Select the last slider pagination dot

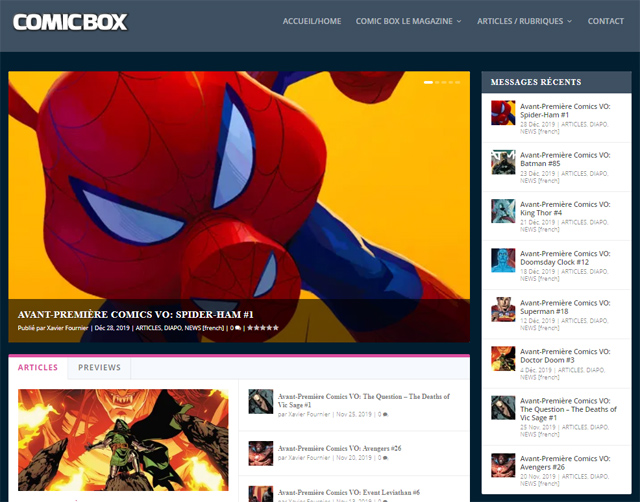tap(458, 82)
